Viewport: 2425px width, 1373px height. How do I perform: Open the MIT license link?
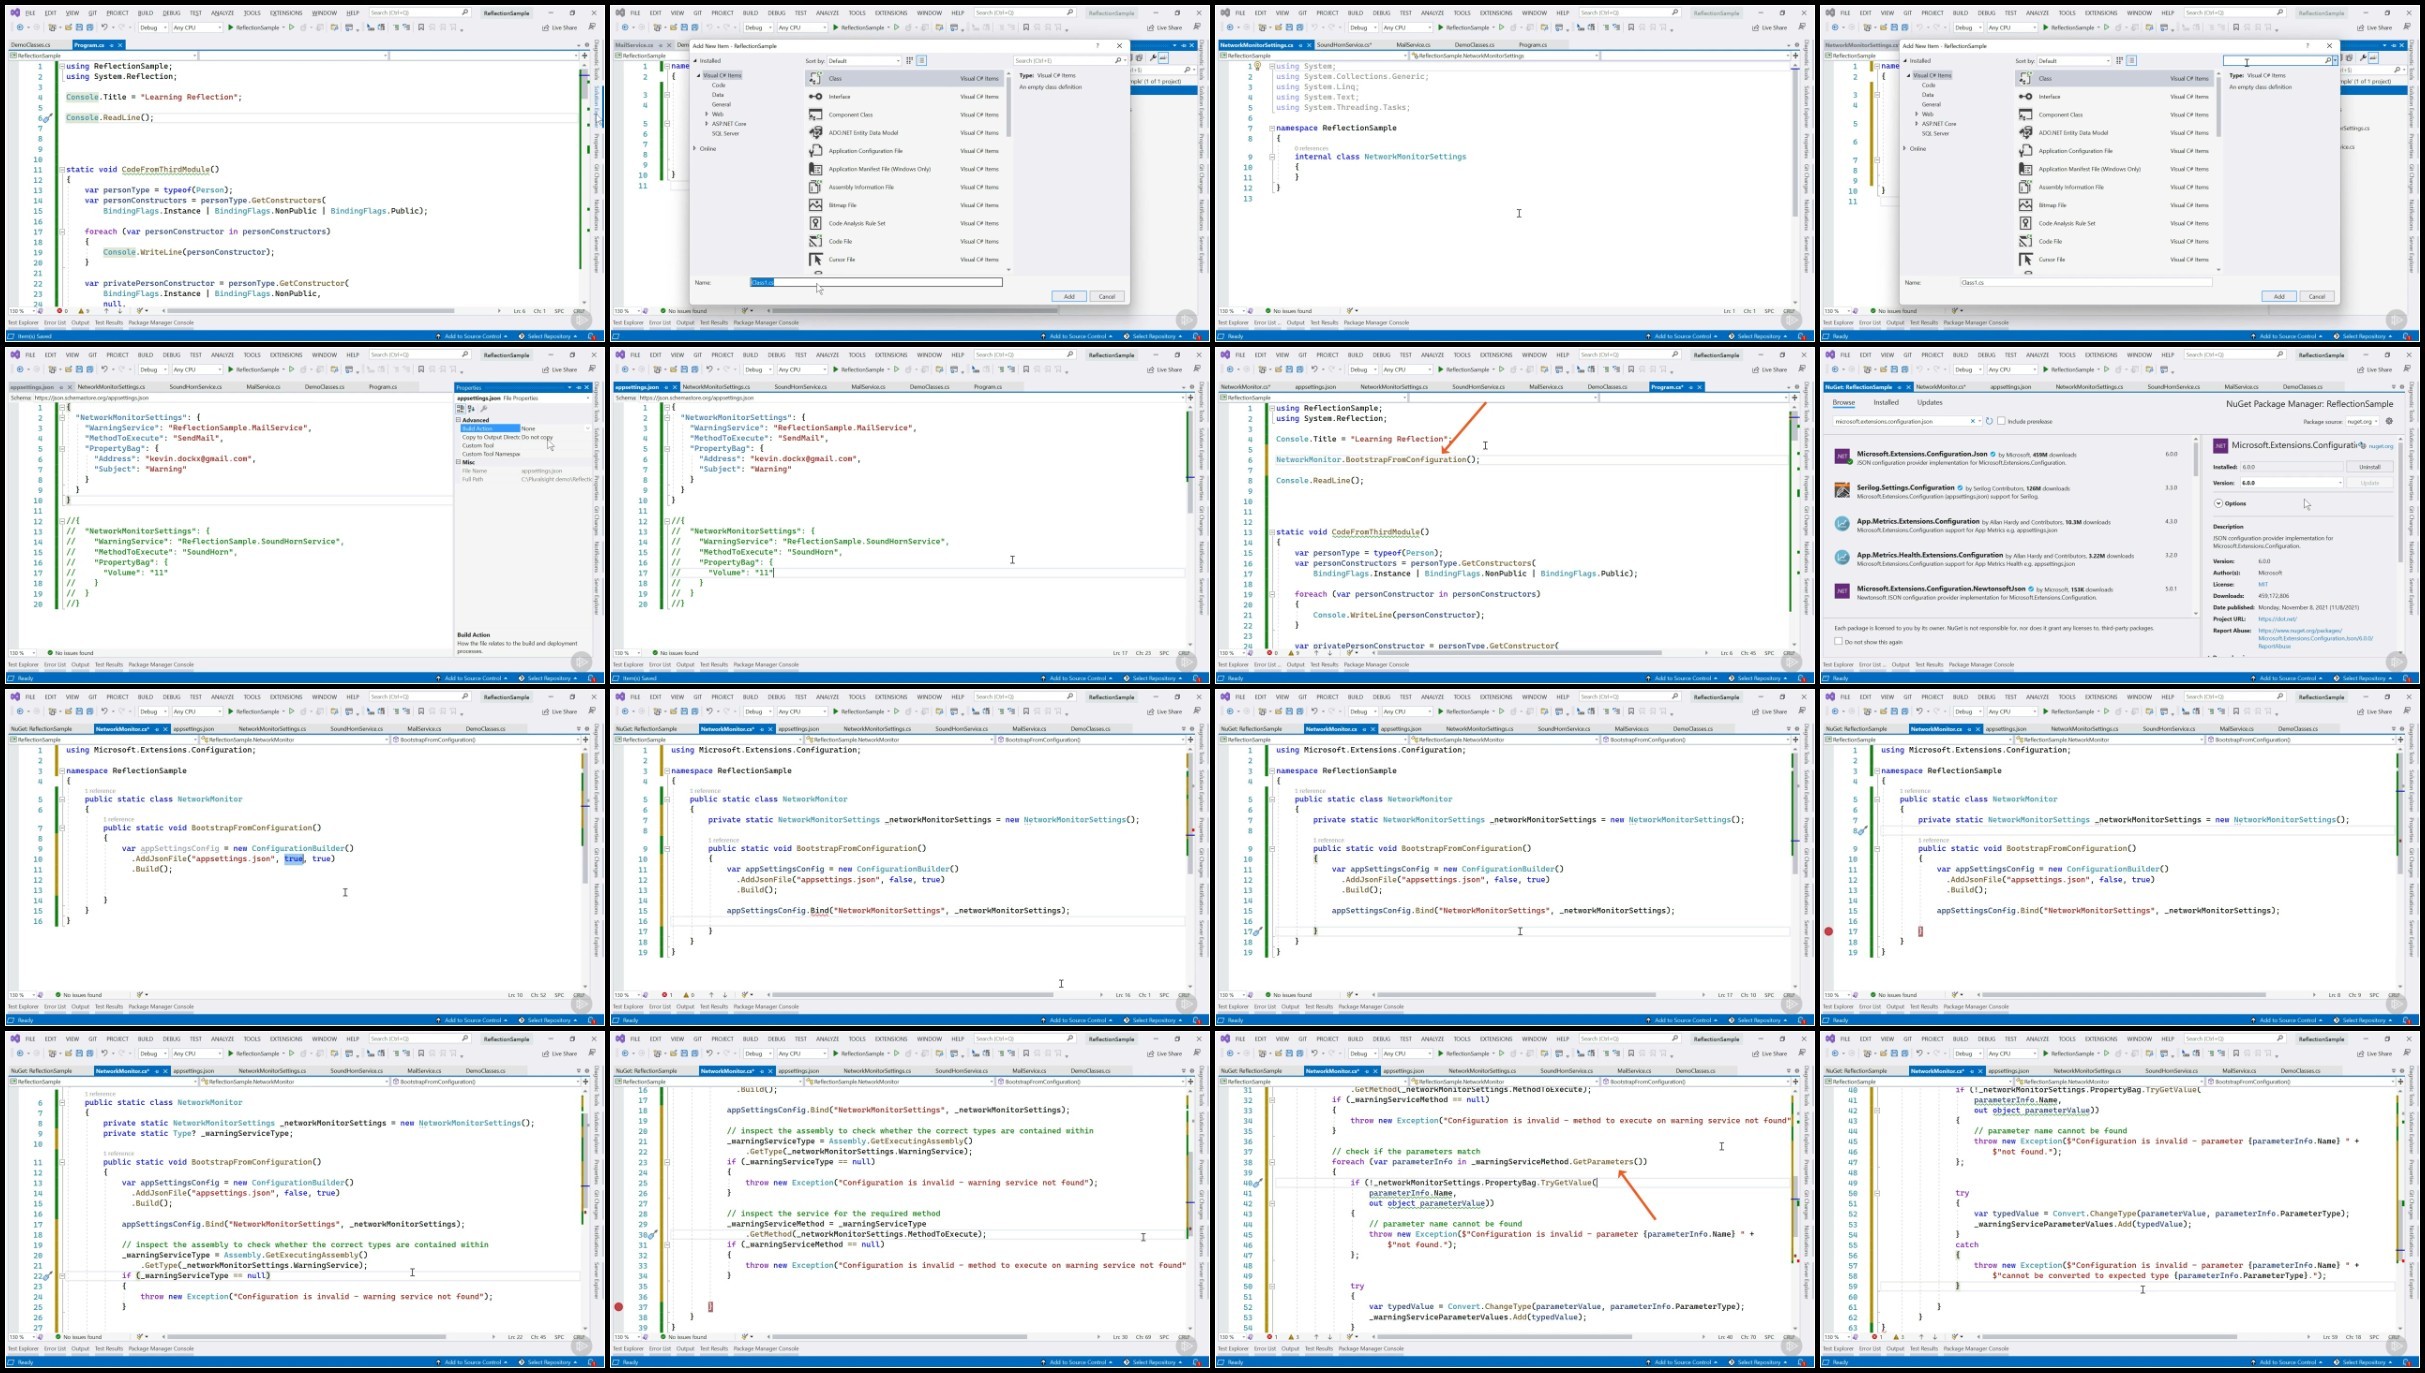click(x=2263, y=584)
